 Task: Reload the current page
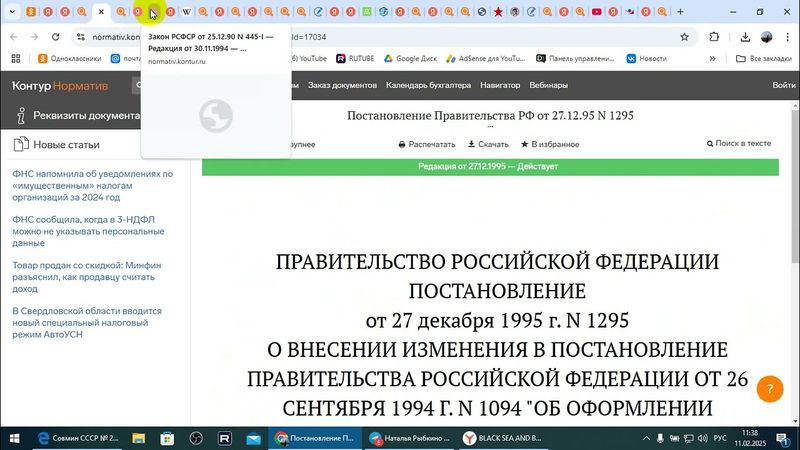[56, 37]
